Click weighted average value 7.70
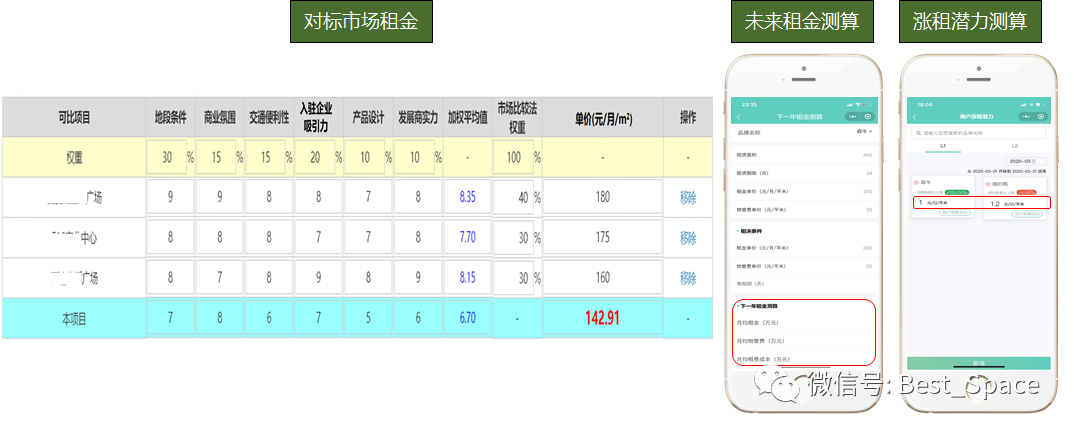The width and height of the screenshot is (1074, 434). [x=468, y=238]
